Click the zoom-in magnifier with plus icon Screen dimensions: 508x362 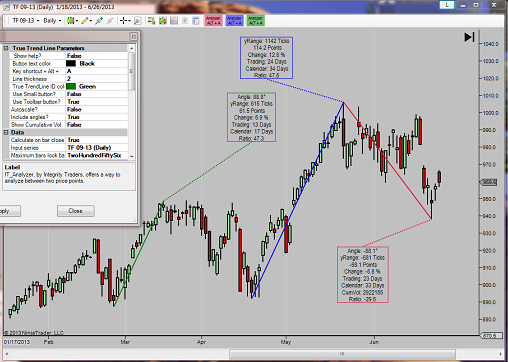coord(99,21)
